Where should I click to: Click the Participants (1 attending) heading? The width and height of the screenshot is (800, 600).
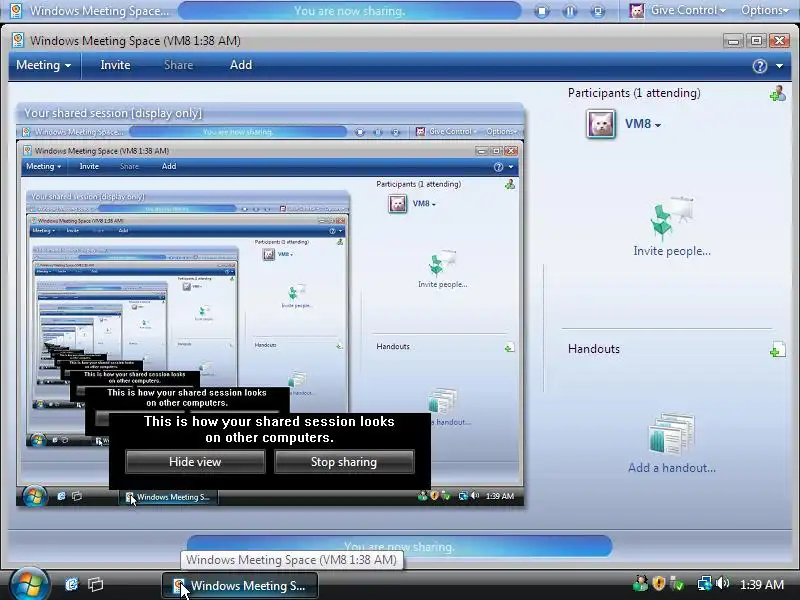tap(634, 93)
